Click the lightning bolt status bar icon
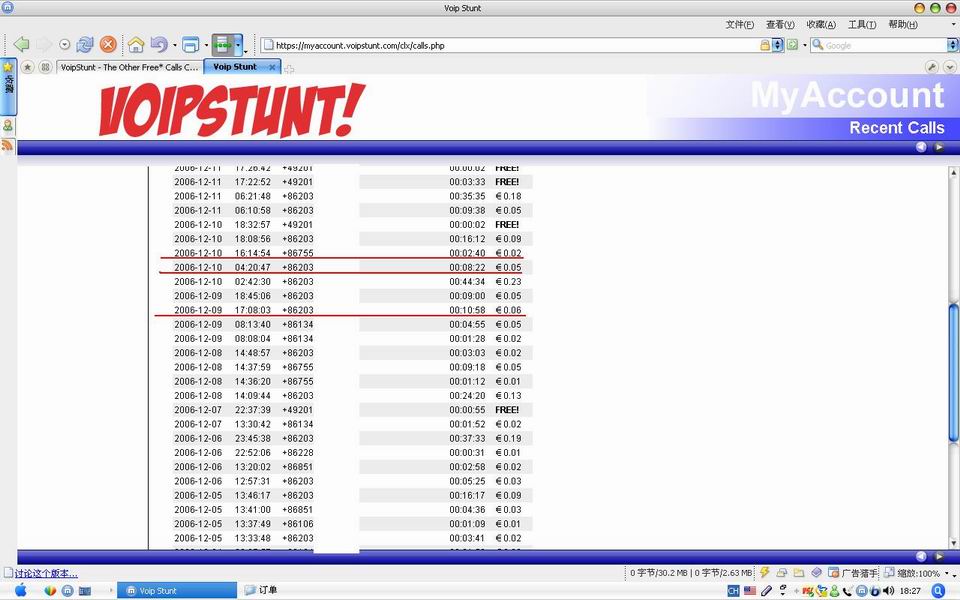The width and height of the screenshot is (960, 600). coord(764,572)
